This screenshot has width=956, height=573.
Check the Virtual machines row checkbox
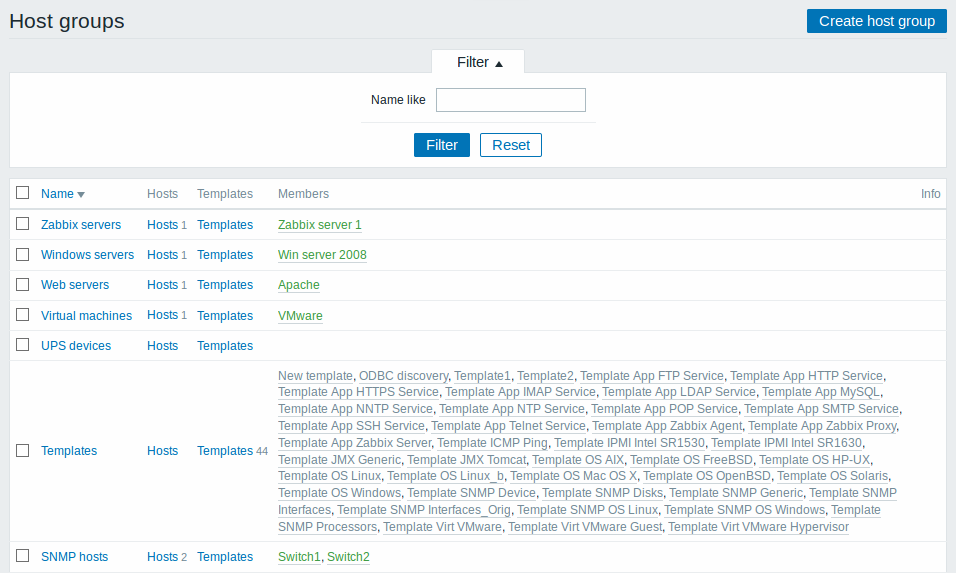[x=23, y=315]
